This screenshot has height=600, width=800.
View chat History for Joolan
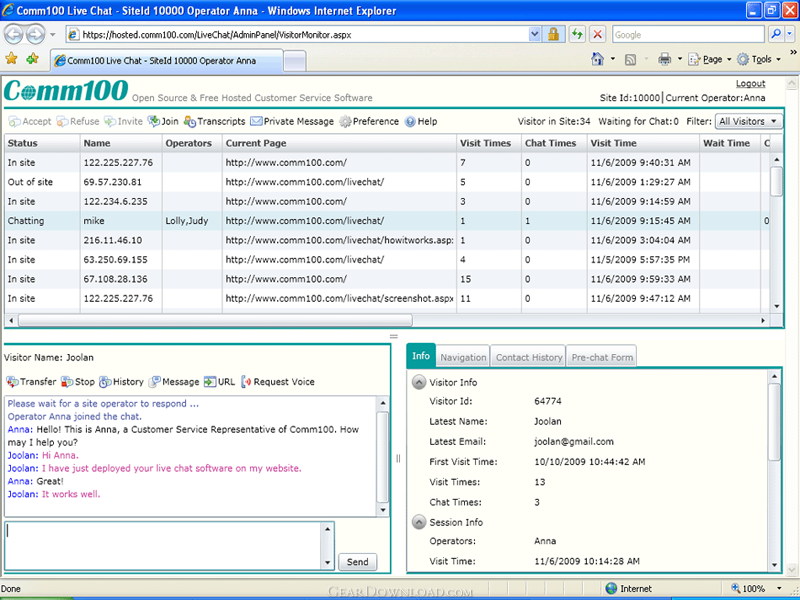121,382
